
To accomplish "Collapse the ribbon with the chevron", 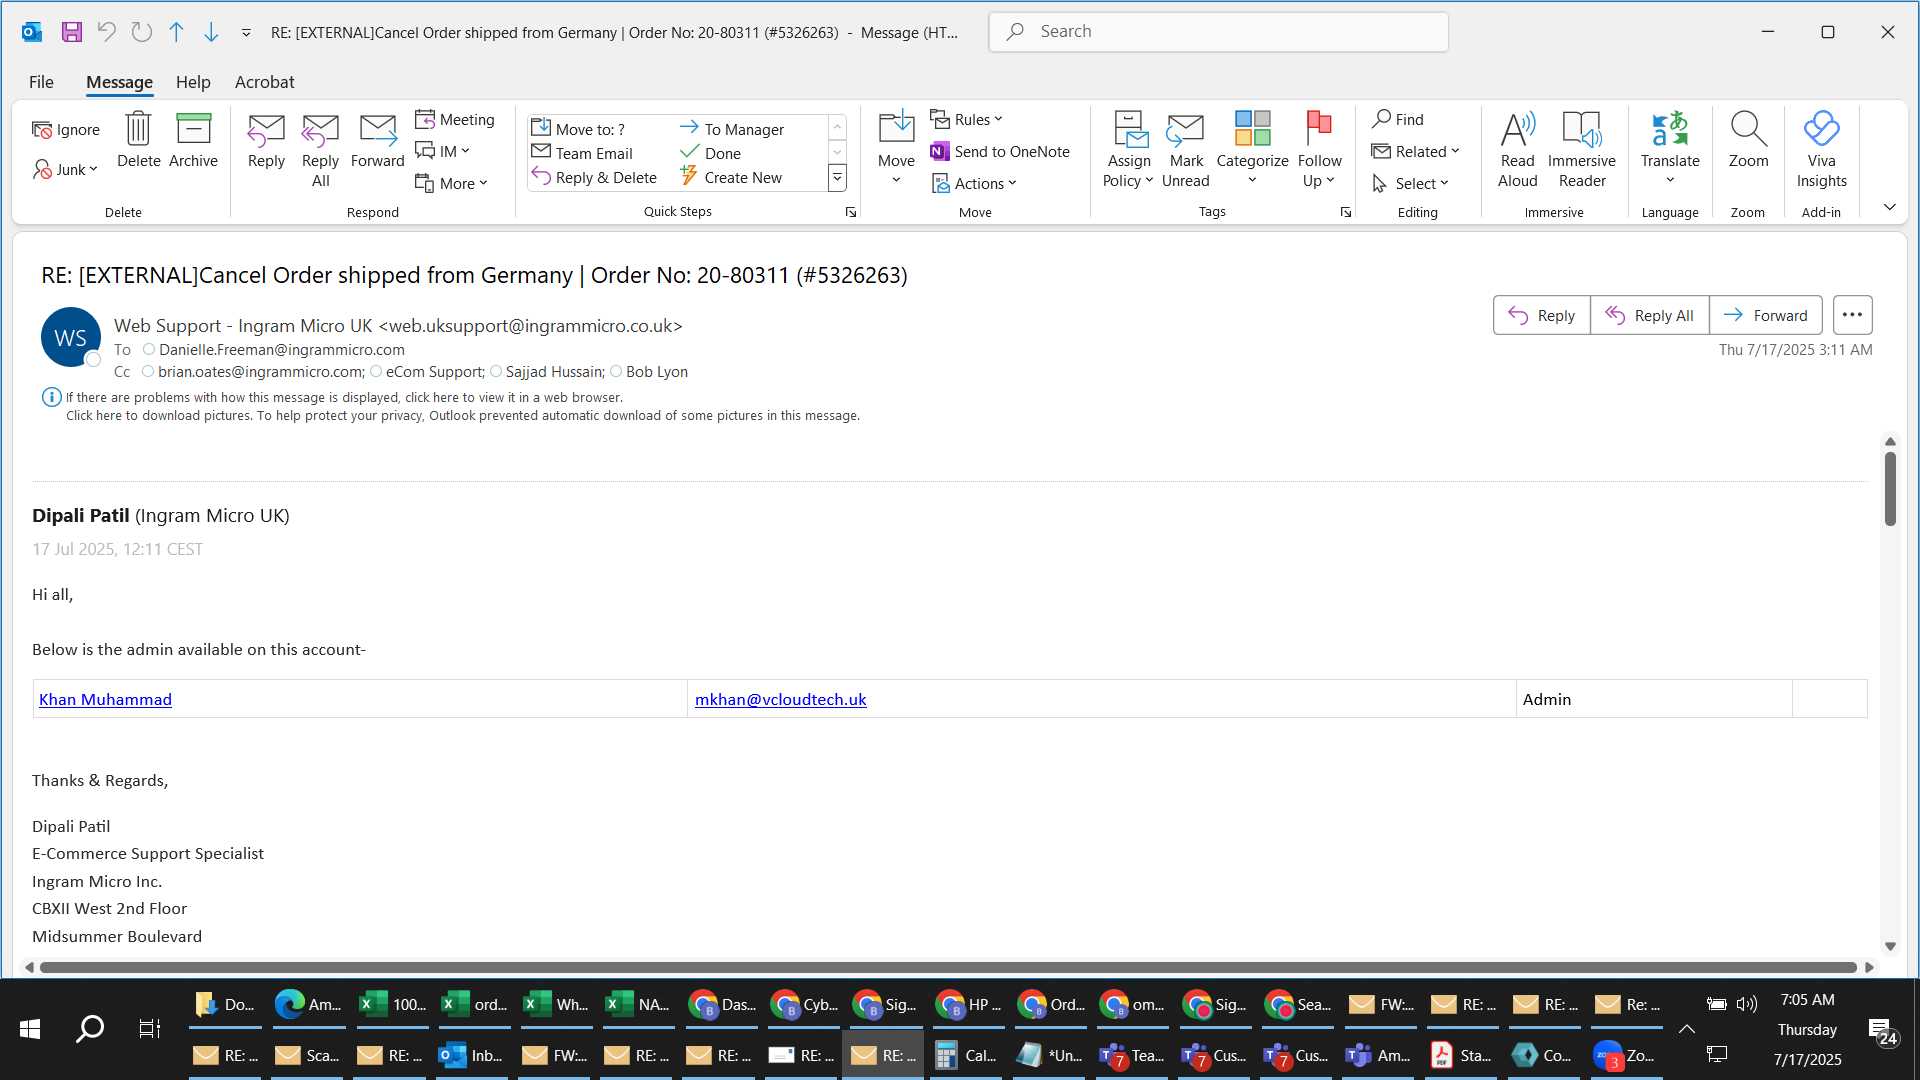I will (x=1889, y=207).
